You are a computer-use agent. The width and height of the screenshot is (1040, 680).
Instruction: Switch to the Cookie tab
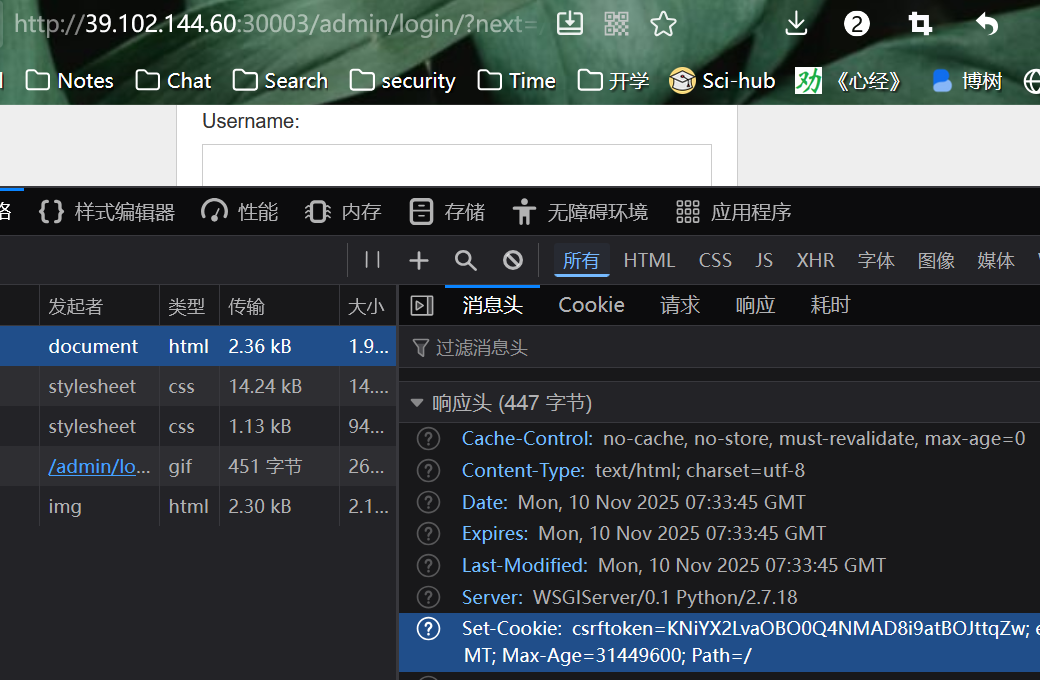(591, 305)
